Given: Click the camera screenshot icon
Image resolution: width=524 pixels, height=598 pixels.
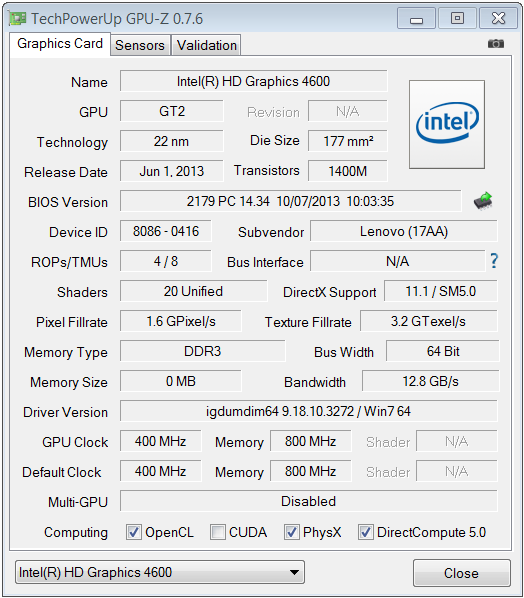Looking at the screenshot, I should point(495,43).
